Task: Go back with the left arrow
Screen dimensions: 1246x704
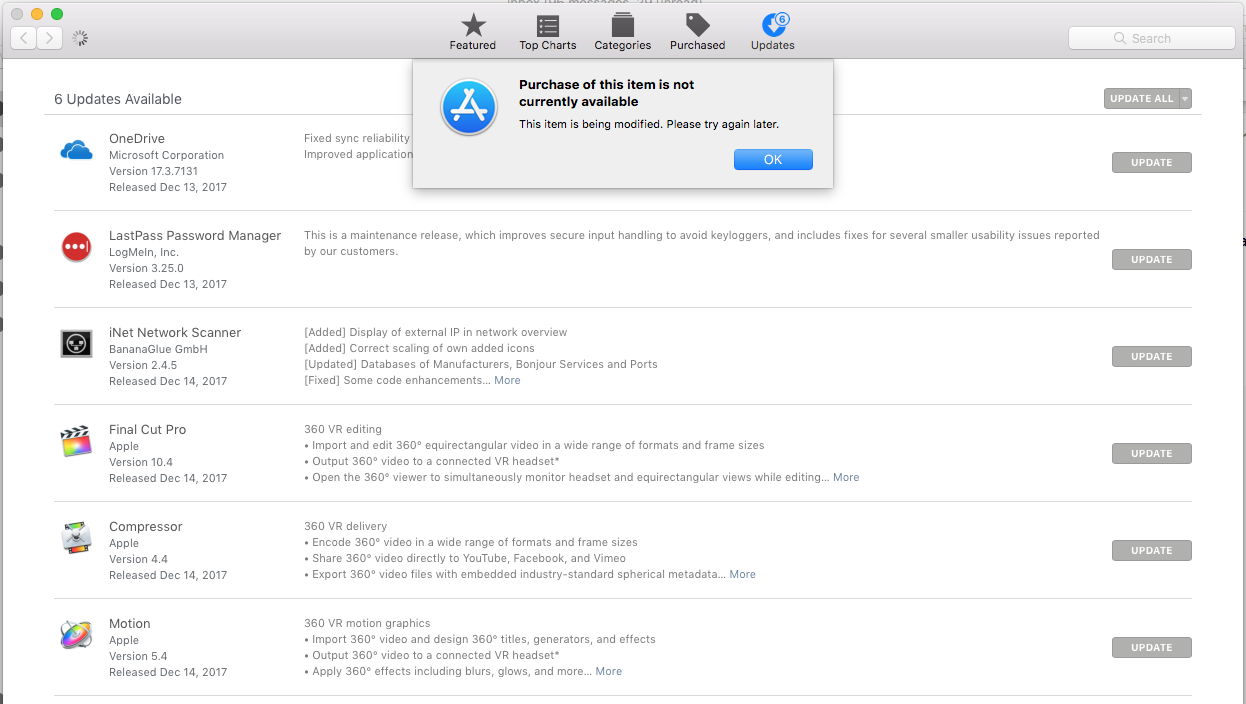Action: (24, 38)
